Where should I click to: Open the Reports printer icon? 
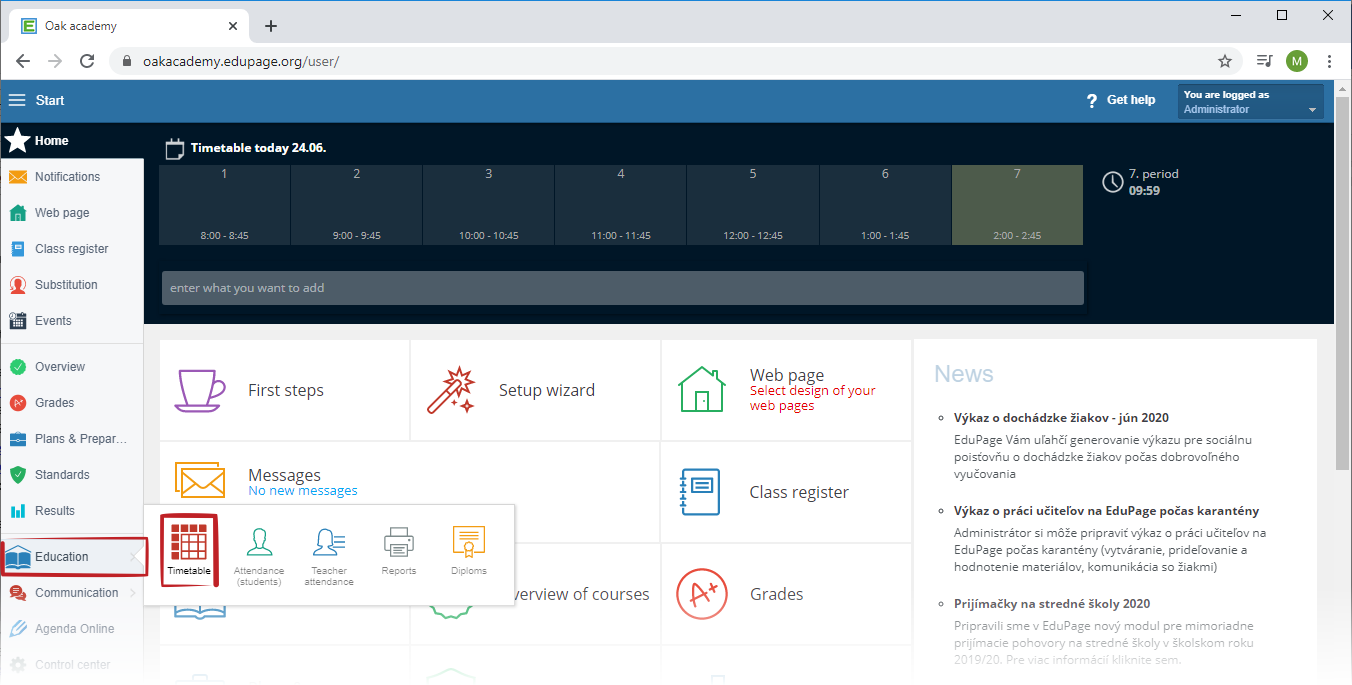(x=398, y=543)
